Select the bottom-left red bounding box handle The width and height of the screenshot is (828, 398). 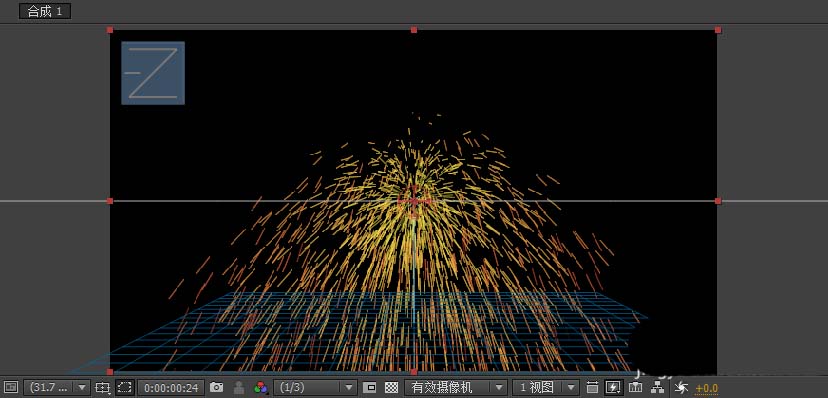tap(110, 372)
